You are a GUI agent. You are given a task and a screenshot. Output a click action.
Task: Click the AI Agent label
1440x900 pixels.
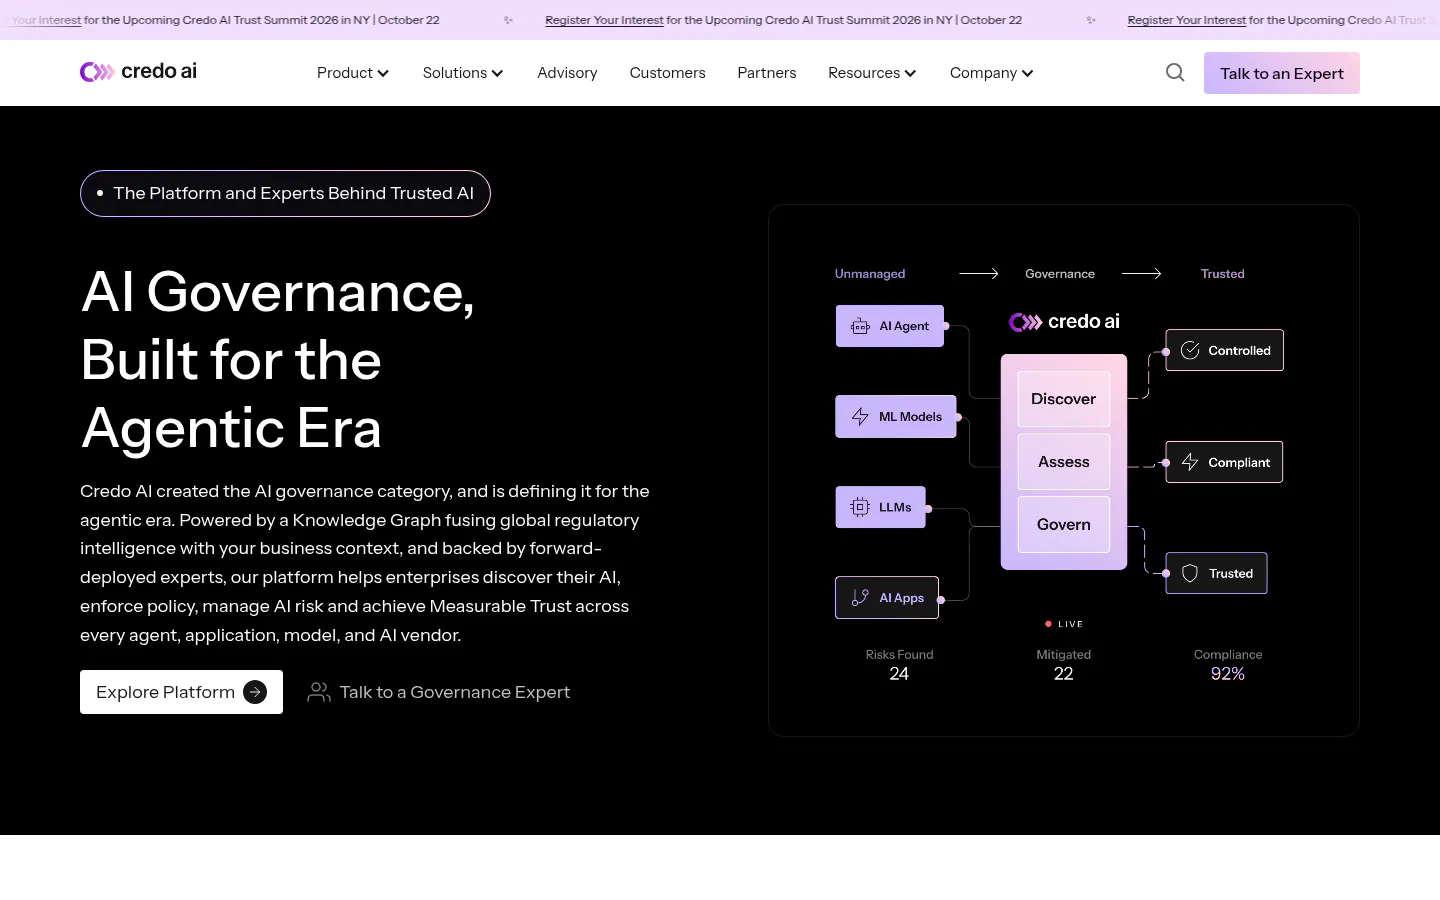(x=904, y=326)
